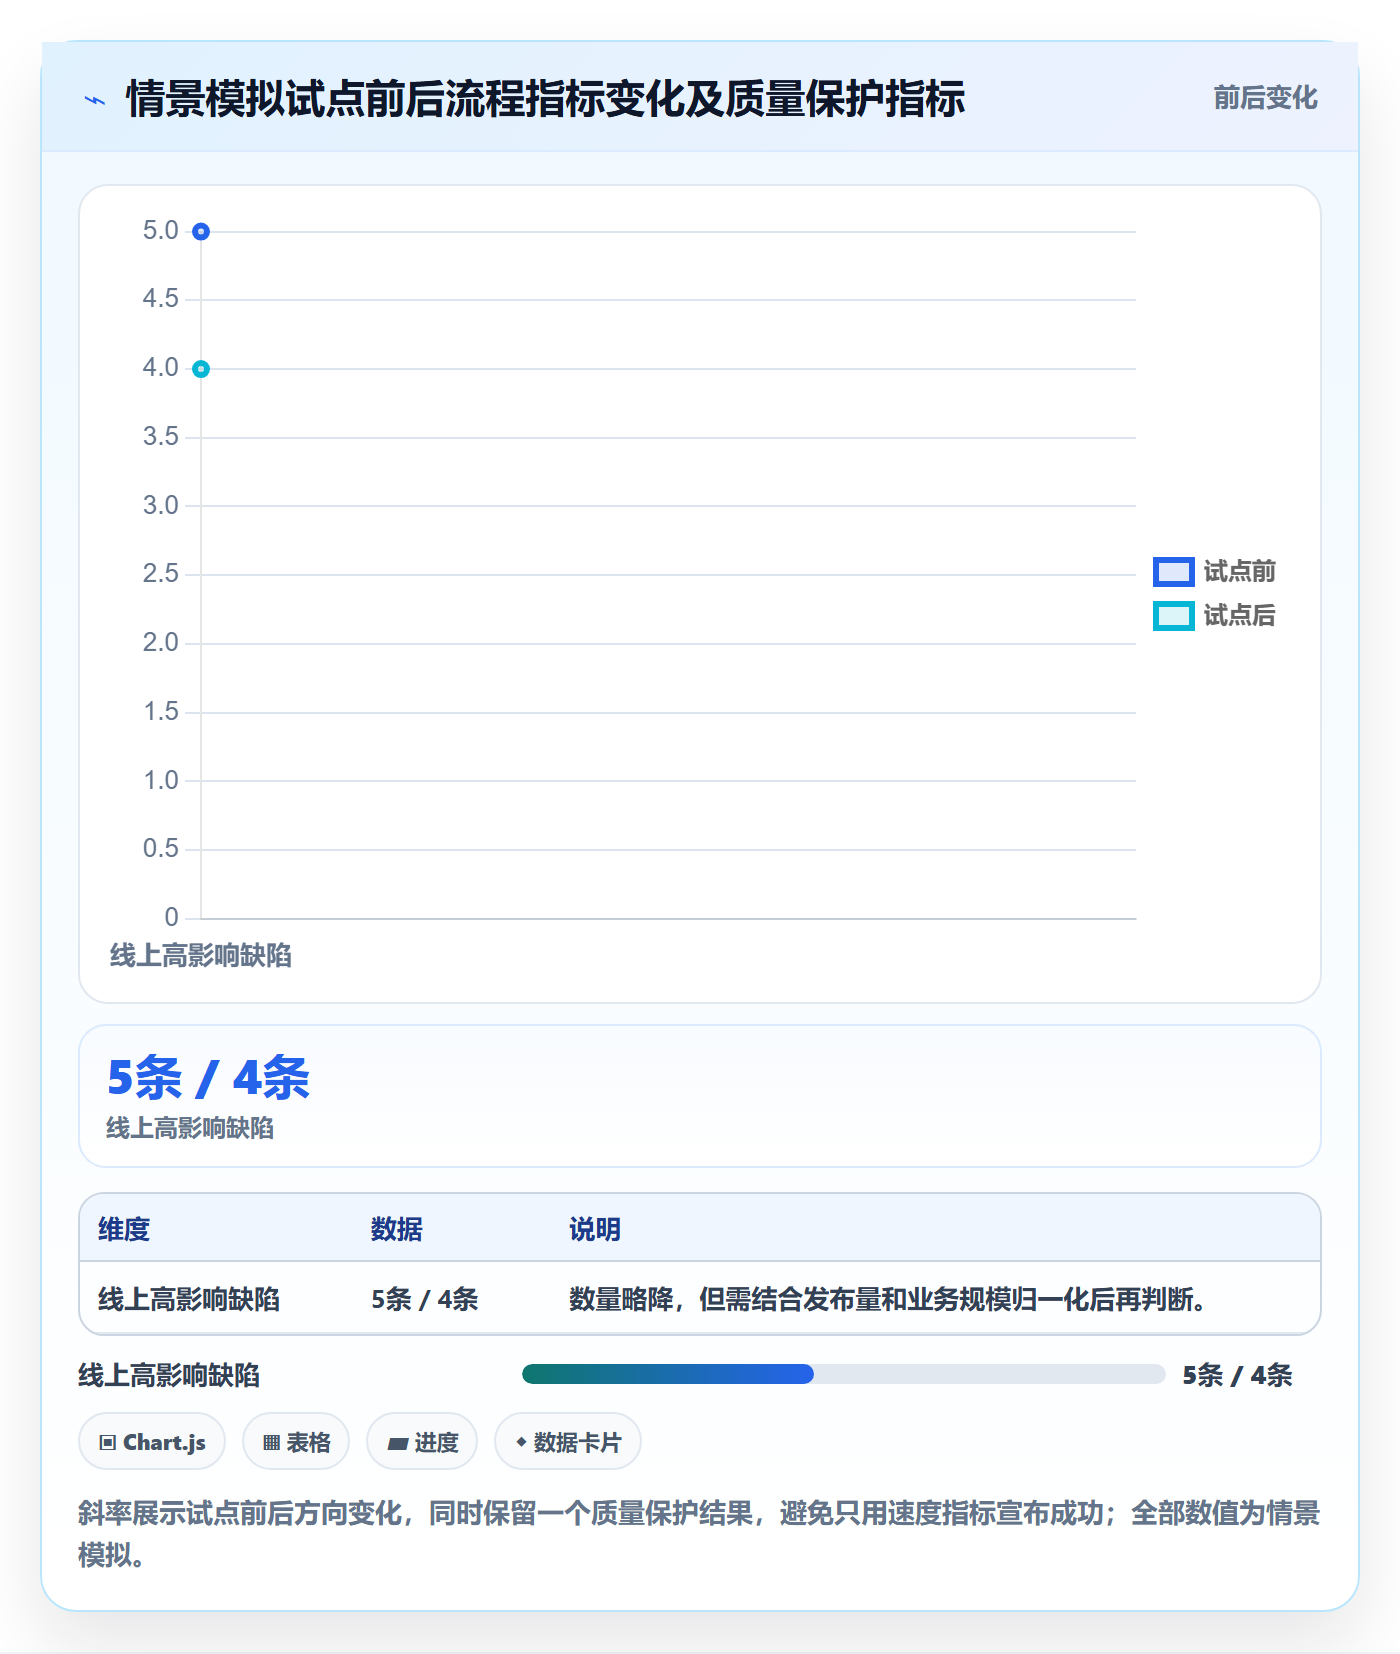Image resolution: width=1400 pixels, height=1654 pixels.
Task: Click the square icon in the Chart.js chip
Action: coord(108,1443)
